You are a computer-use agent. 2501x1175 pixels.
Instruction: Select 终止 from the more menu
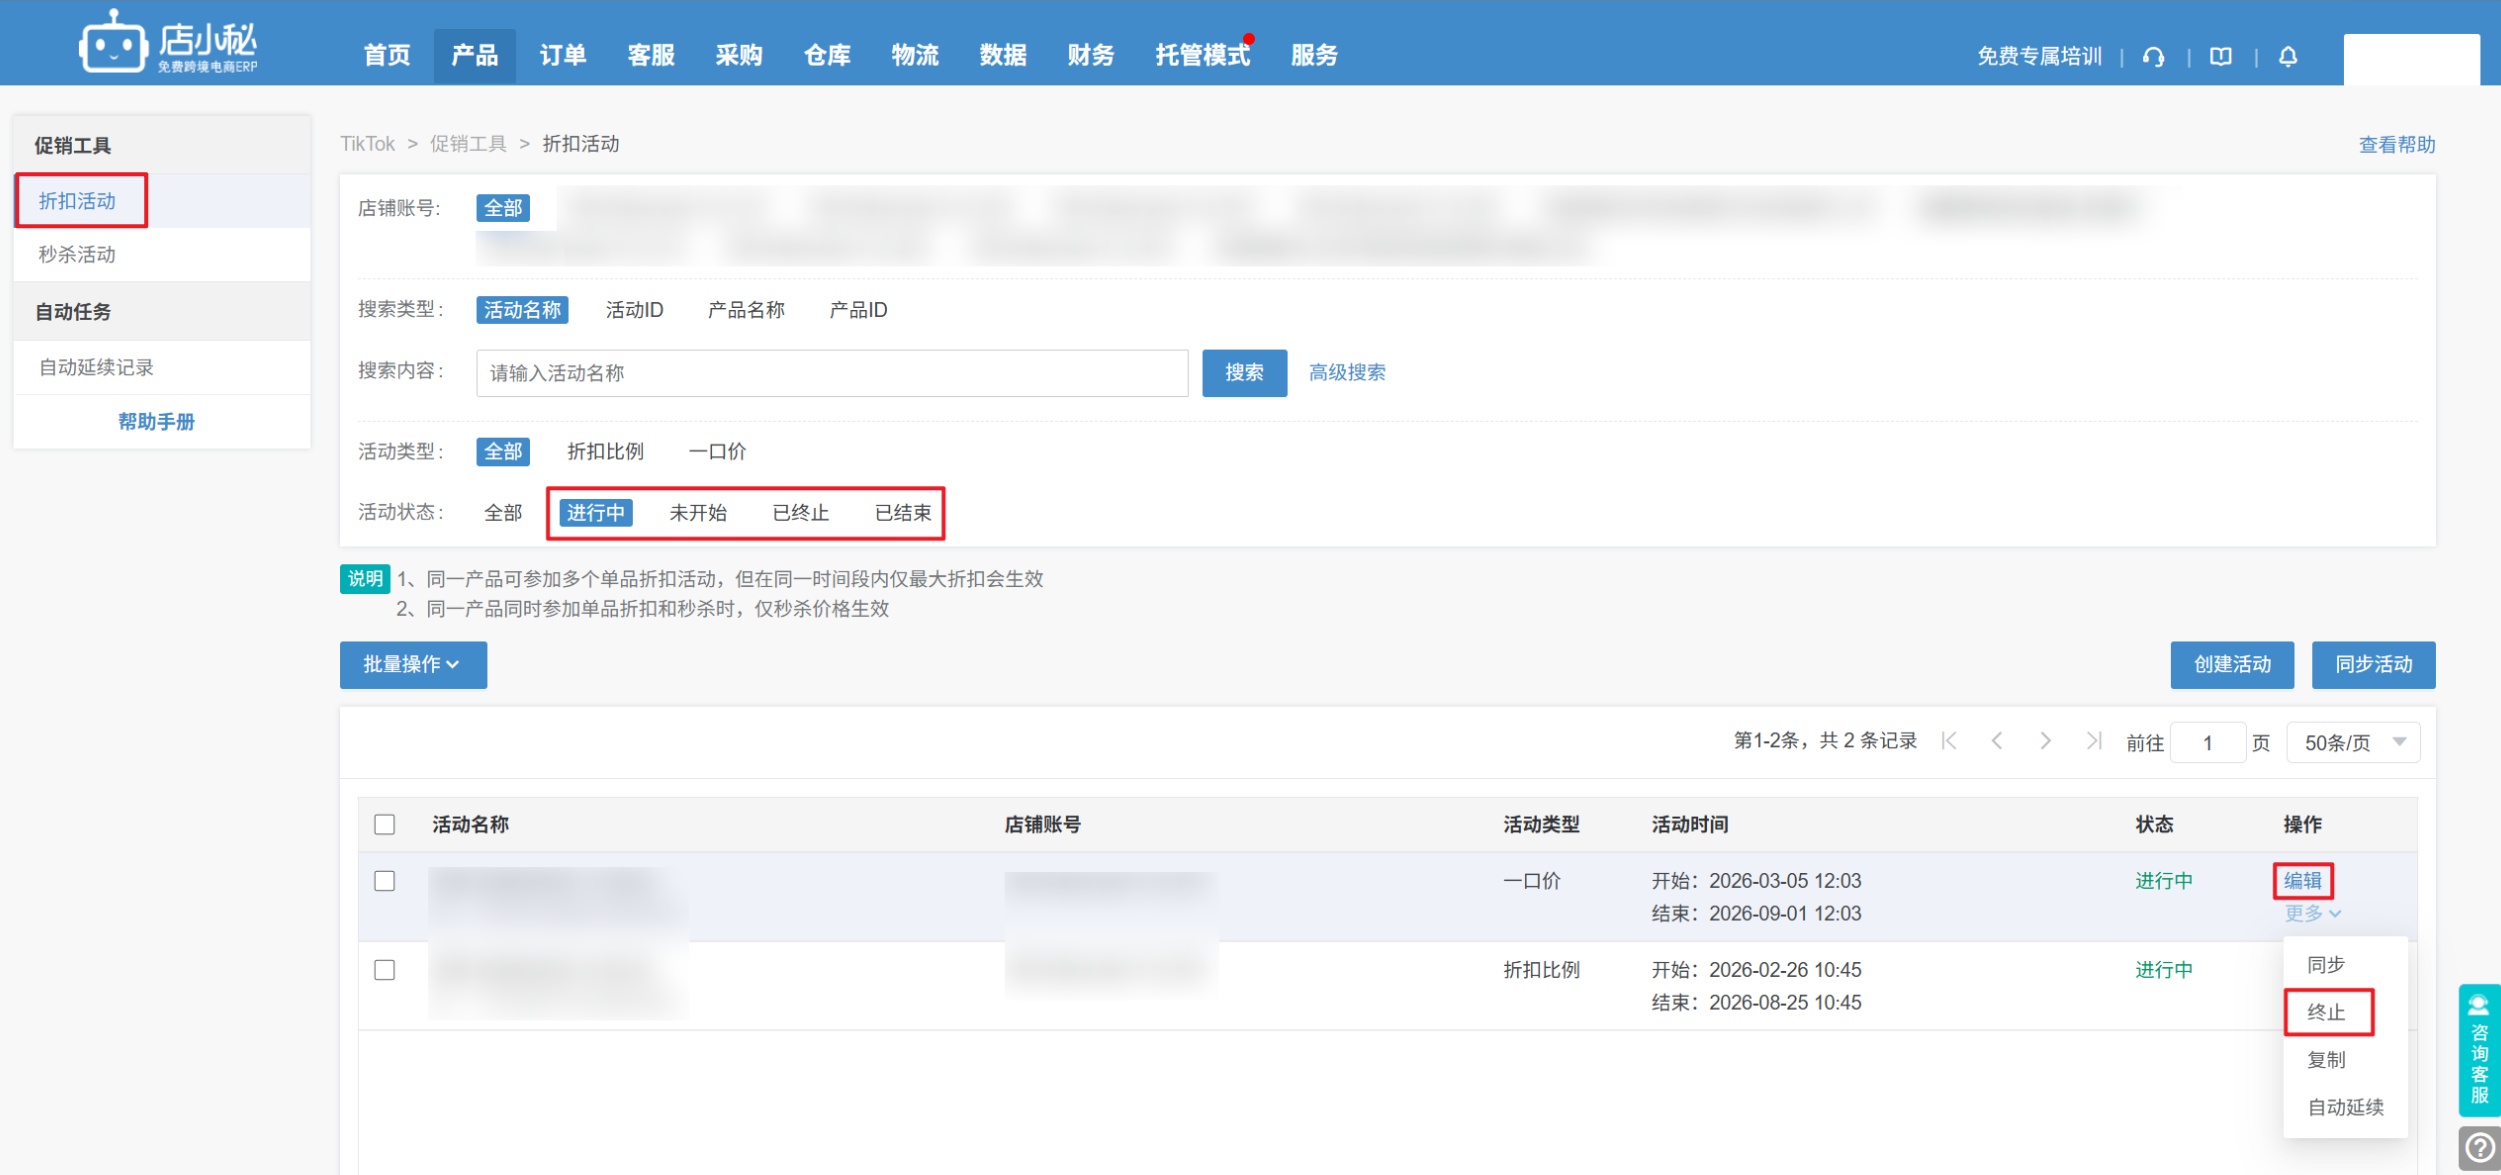(2326, 1012)
